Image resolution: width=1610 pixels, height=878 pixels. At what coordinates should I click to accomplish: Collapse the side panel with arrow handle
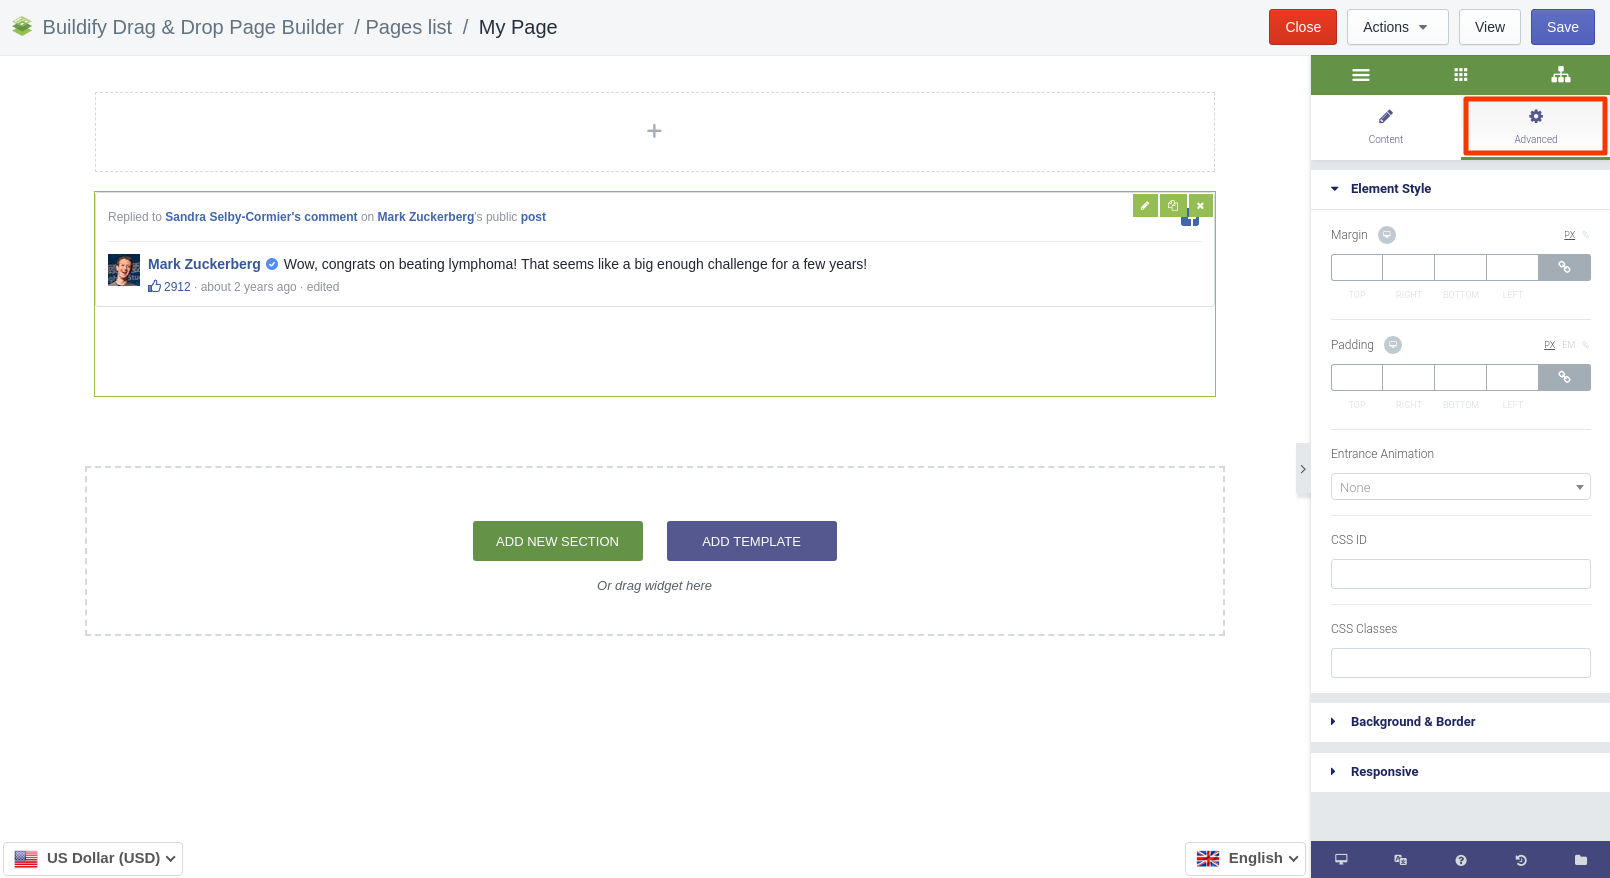pyautogui.click(x=1303, y=469)
